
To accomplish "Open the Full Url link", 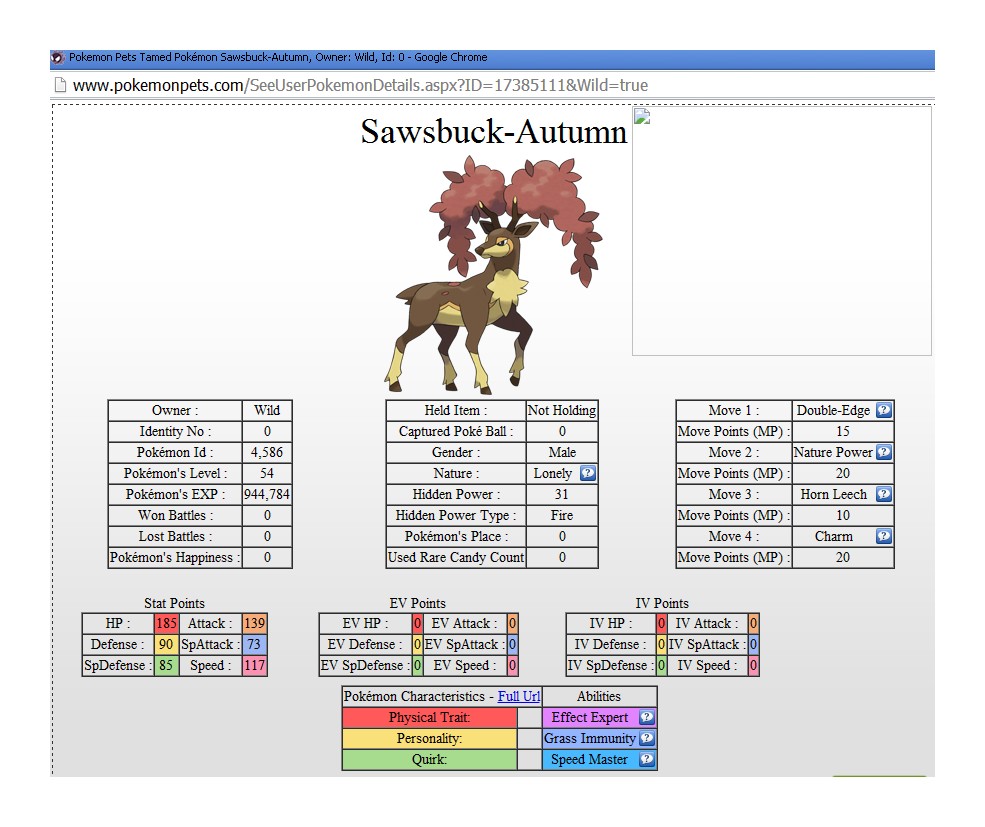I will (x=519, y=696).
